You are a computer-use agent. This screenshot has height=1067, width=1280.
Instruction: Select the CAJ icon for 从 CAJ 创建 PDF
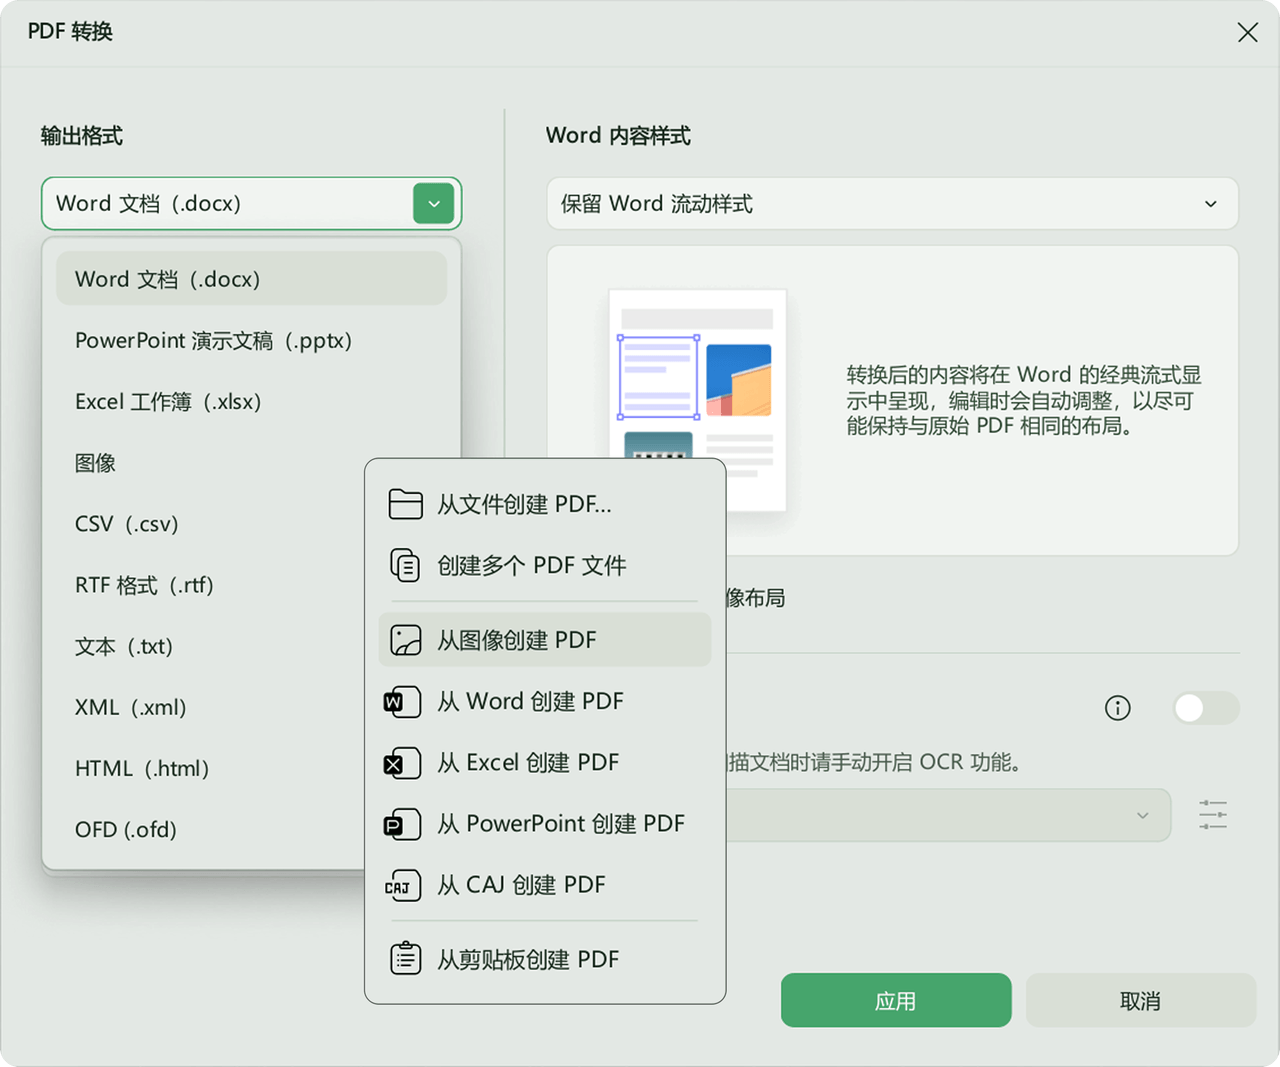(x=402, y=885)
